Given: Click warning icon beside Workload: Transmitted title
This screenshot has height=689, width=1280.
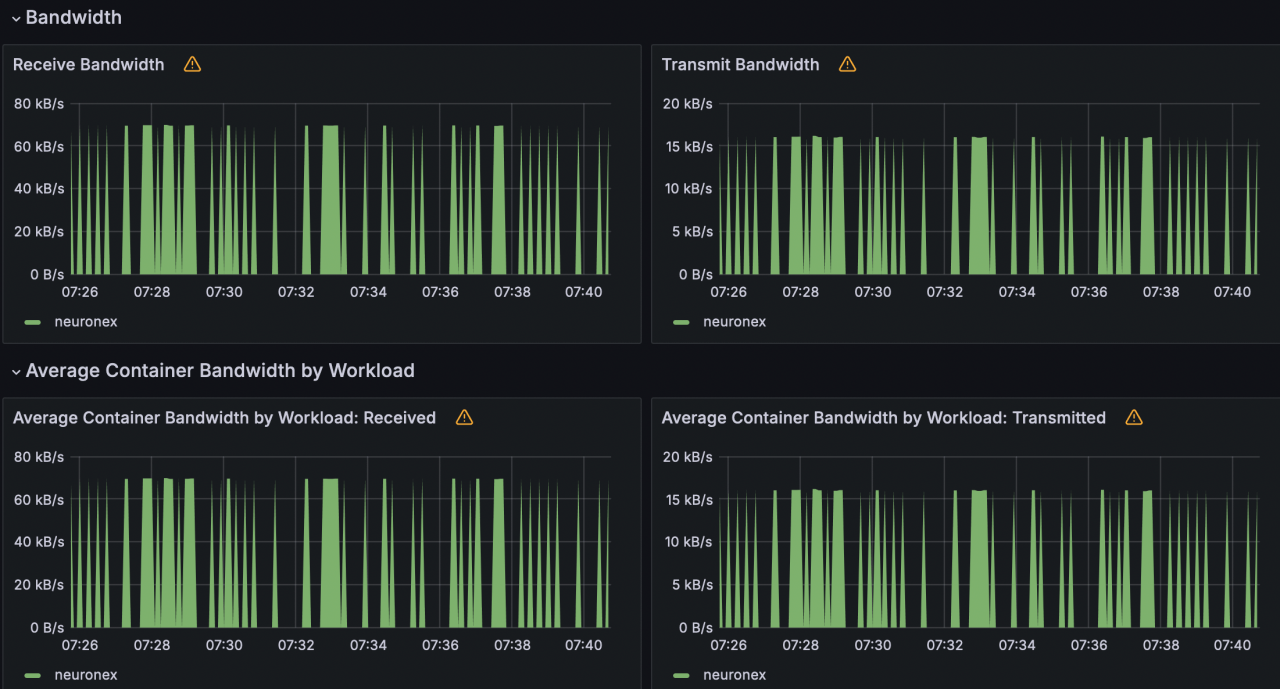Looking at the screenshot, I should (1134, 418).
